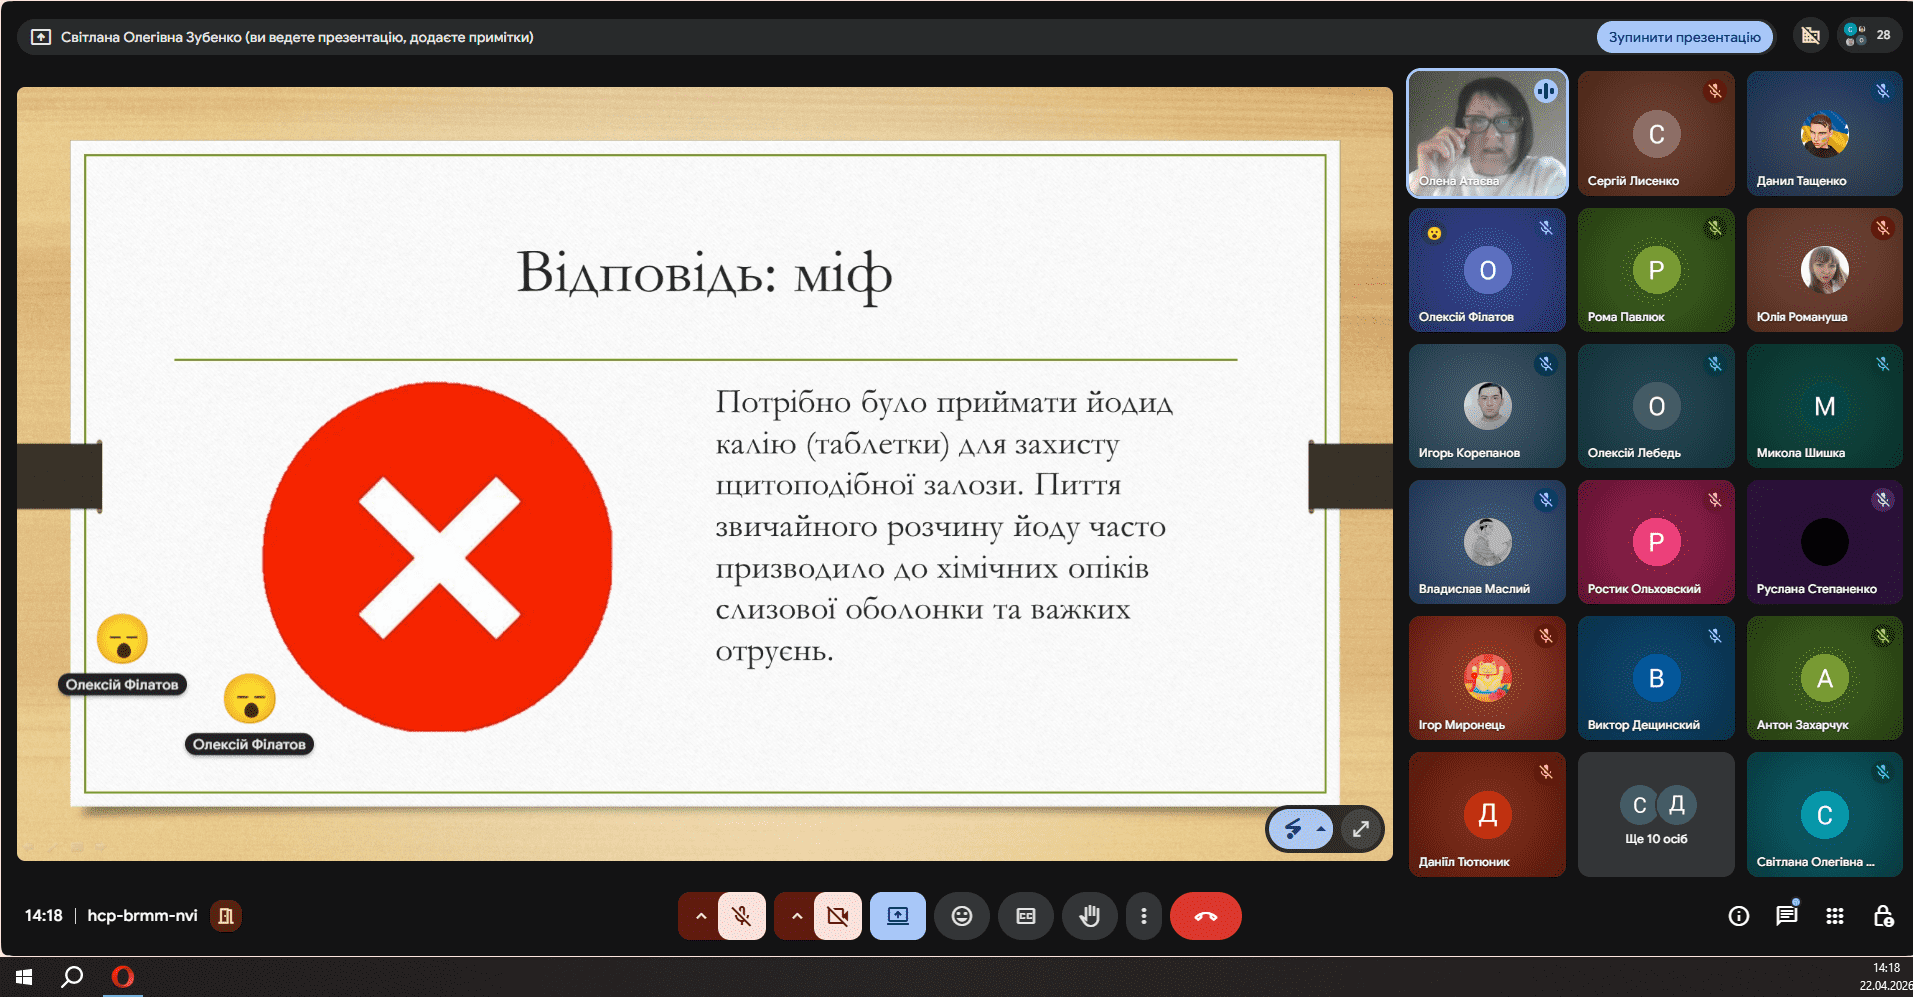1913x997 pixels.
Task: Open annotation tool options arrow on slide
Action: [x=1321, y=829]
